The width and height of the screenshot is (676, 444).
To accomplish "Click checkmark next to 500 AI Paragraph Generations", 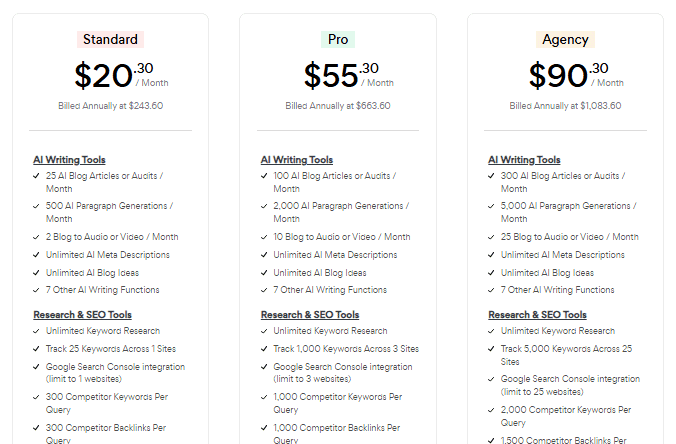I will [37, 206].
